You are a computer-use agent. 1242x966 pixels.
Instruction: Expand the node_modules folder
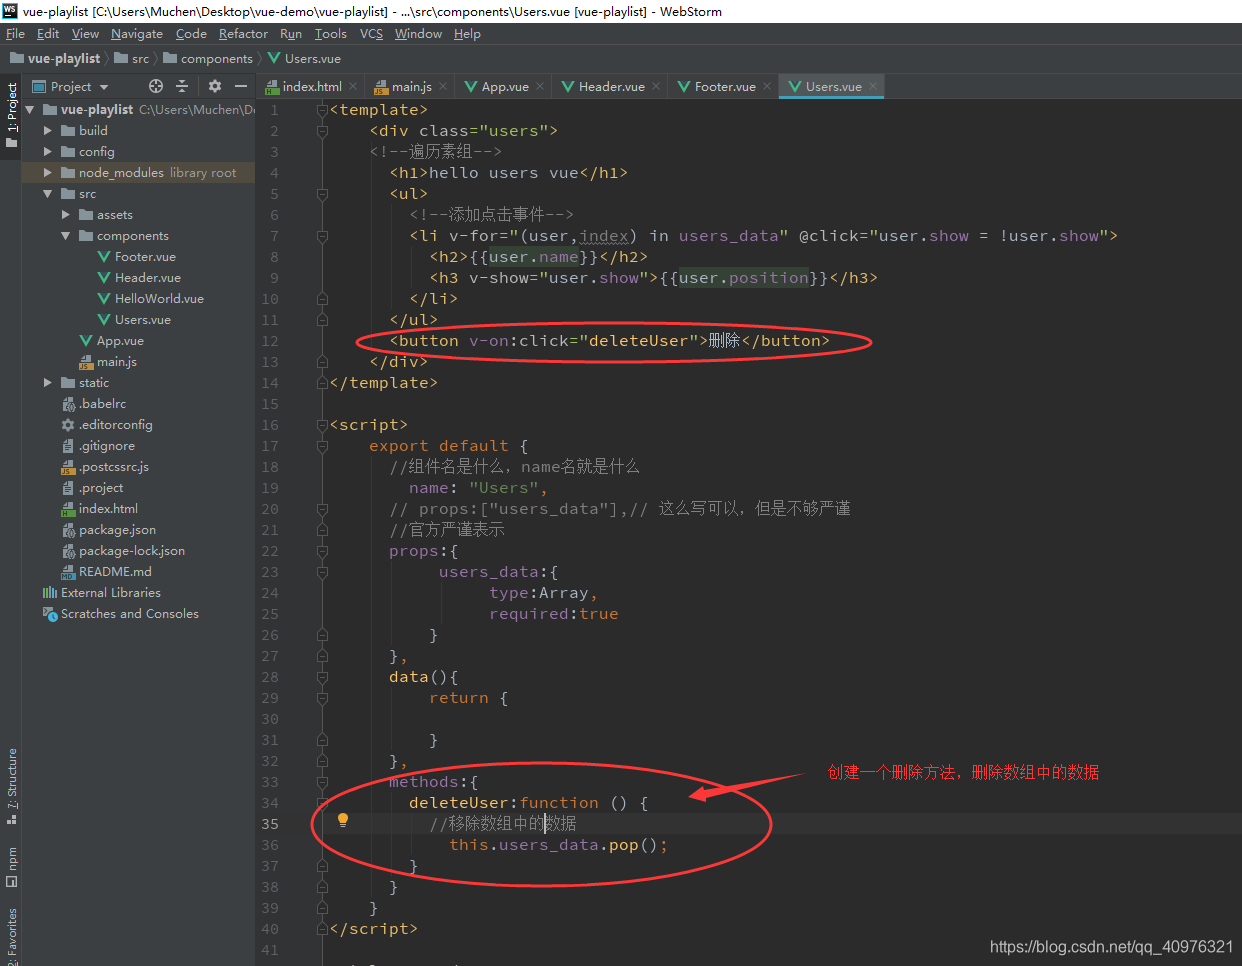(x=47, y=173)
